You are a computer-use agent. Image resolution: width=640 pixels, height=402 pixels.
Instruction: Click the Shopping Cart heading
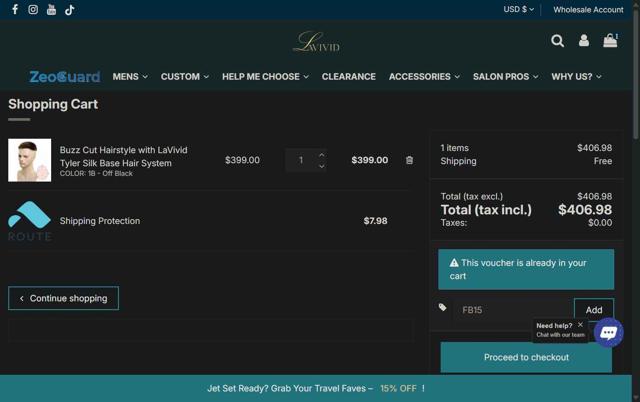pyautogui.click(x=53, y=104)
